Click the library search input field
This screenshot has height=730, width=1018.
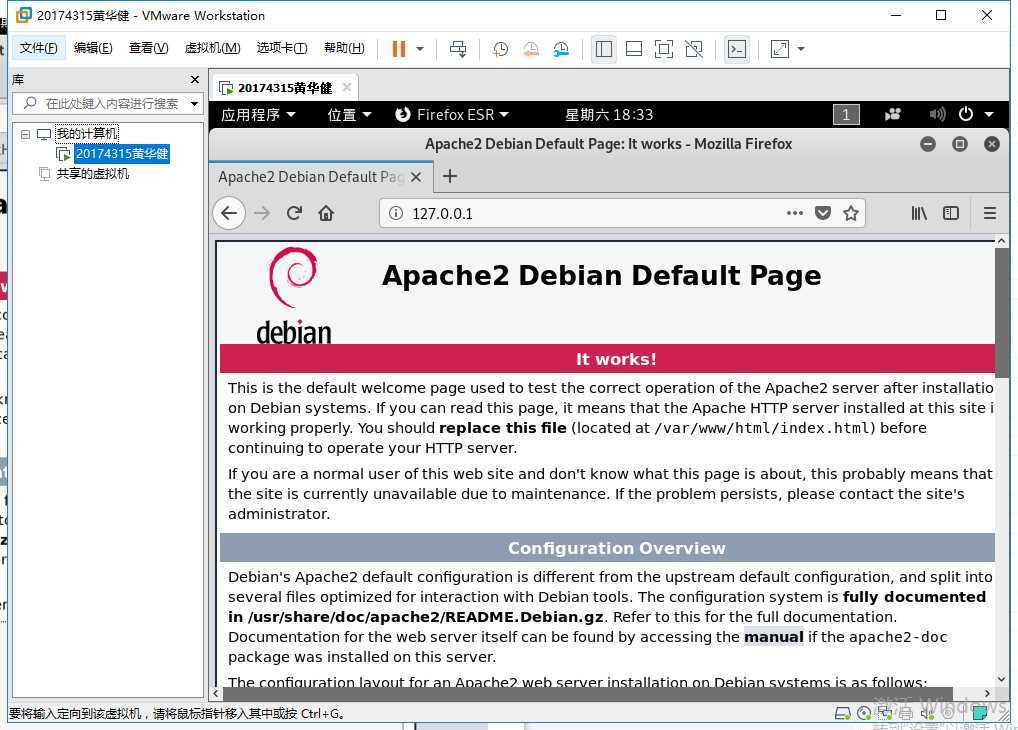tap(106, 103)
